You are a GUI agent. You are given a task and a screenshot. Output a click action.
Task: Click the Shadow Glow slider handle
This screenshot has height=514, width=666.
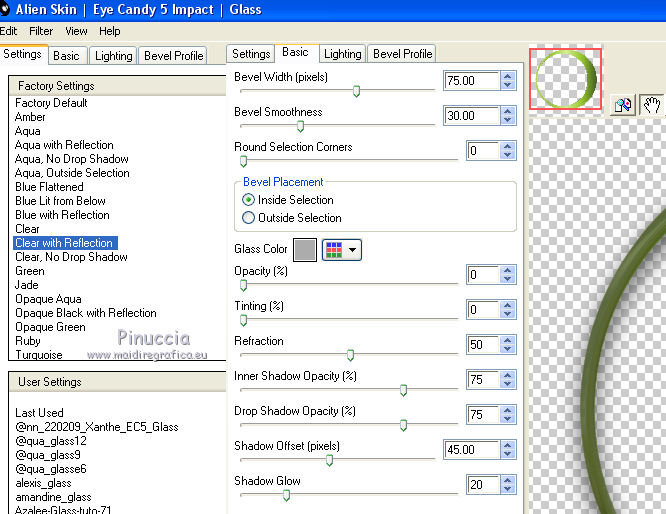286,495
